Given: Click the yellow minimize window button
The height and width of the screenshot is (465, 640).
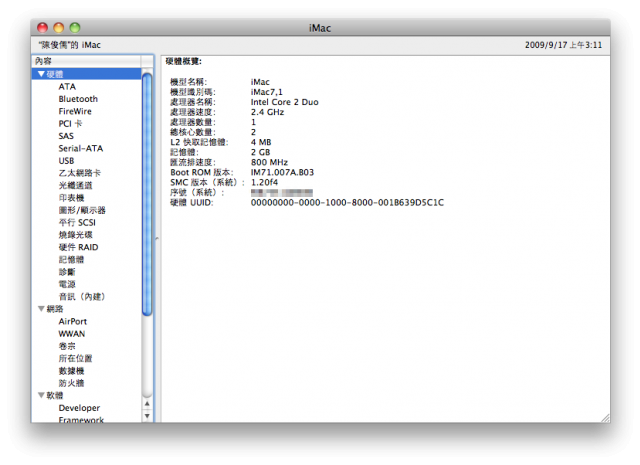Looking at the screenshot, I should (x=59, y=27).
